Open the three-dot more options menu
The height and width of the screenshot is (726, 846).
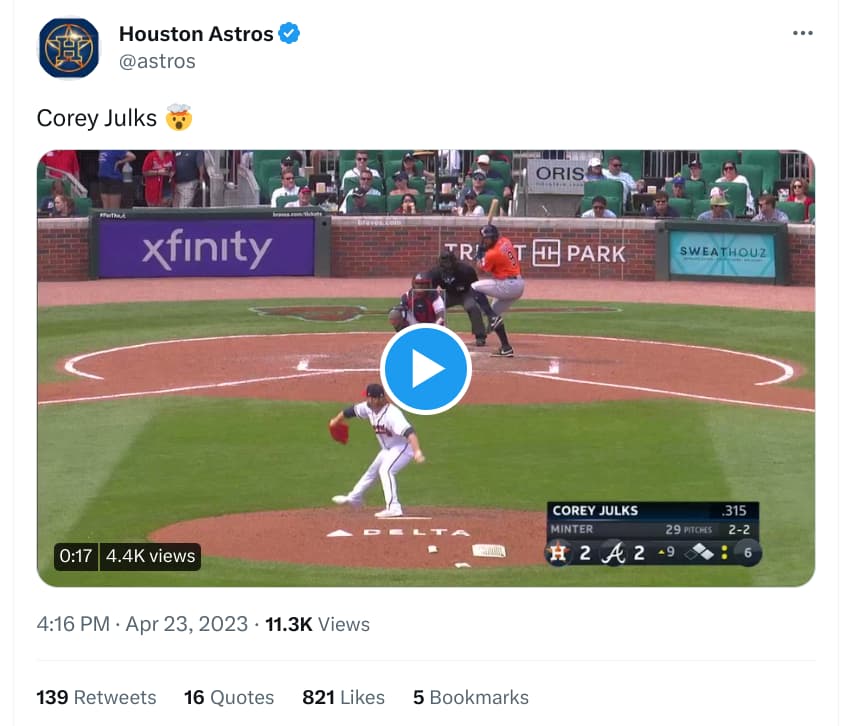click(802, 33)
